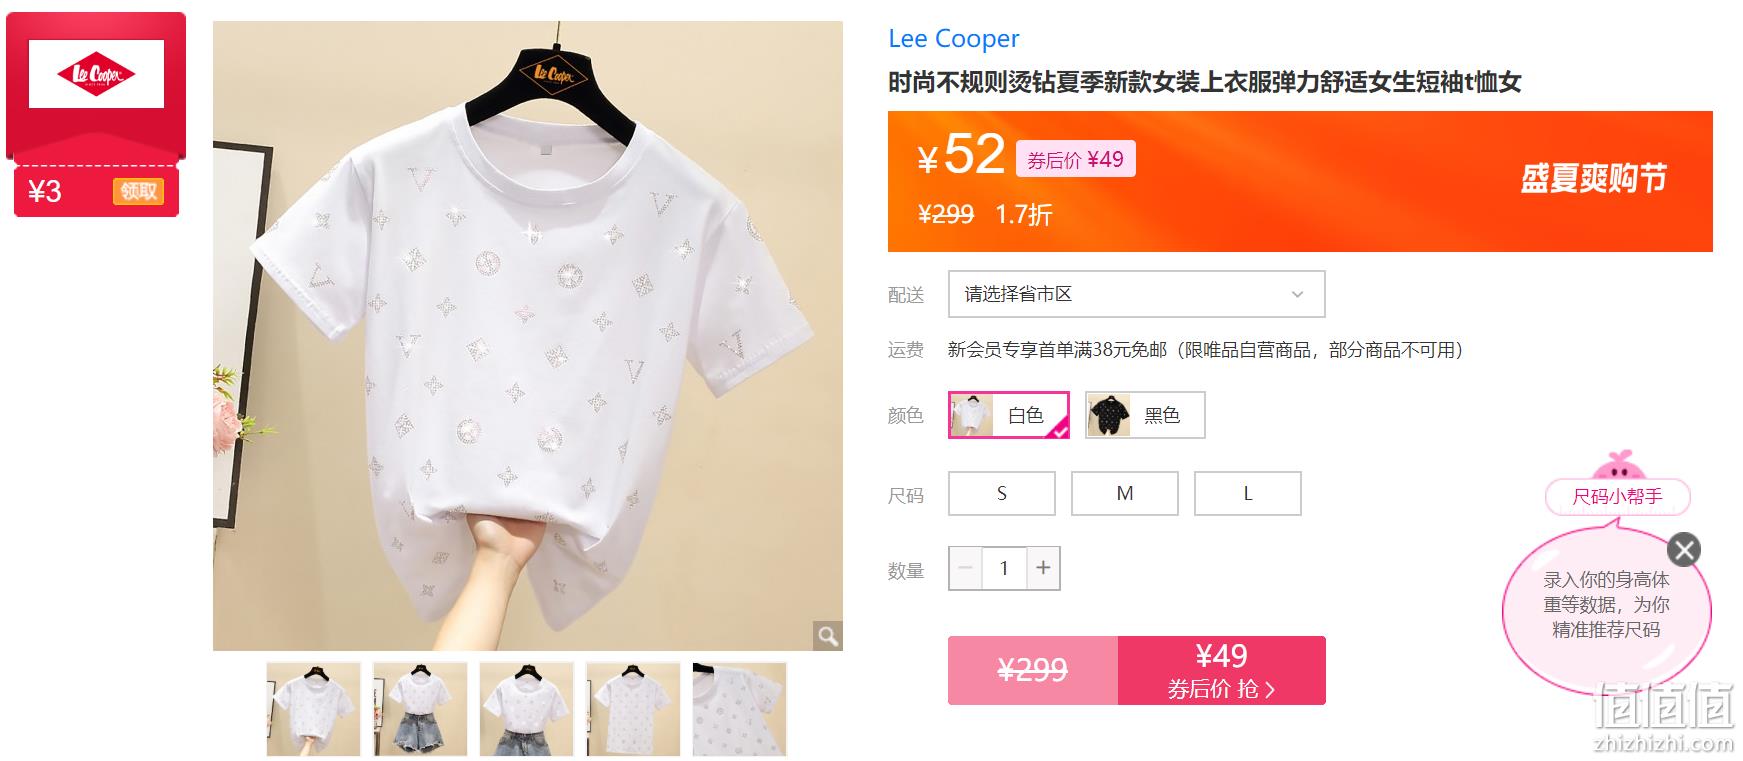
Task: Choose size S
Action: [x=1002, y=494]
